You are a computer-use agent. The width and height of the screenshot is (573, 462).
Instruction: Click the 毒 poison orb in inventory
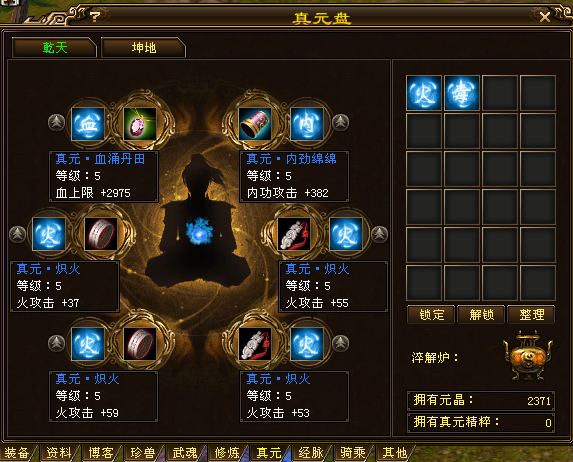pyautogui.click(x=462, y=93)
